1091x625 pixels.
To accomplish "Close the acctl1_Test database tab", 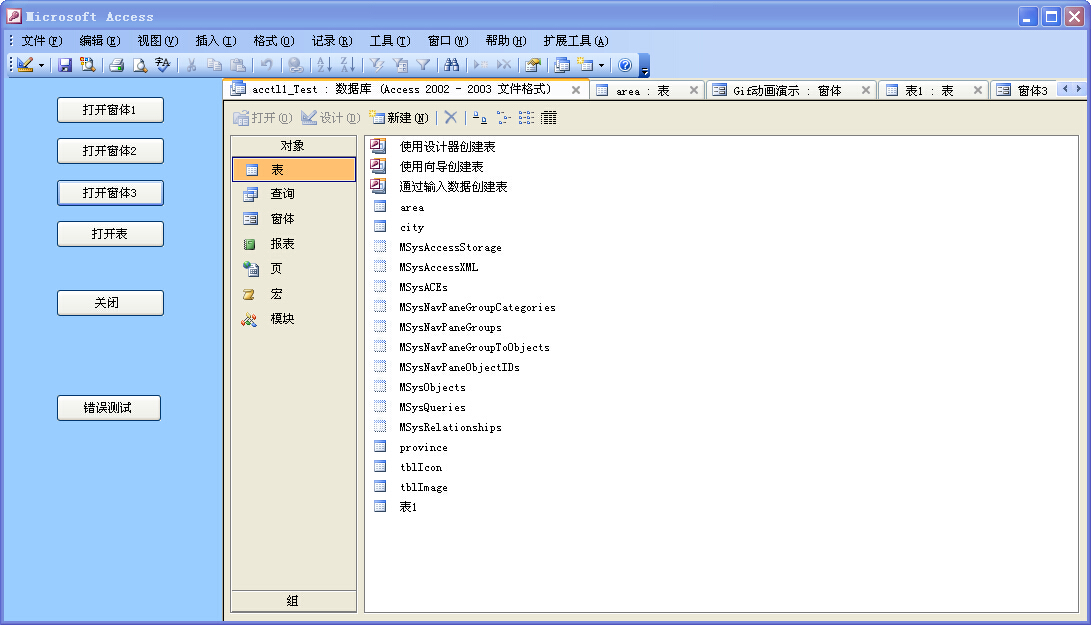I will pyautogui.click(x=576, y=90).
